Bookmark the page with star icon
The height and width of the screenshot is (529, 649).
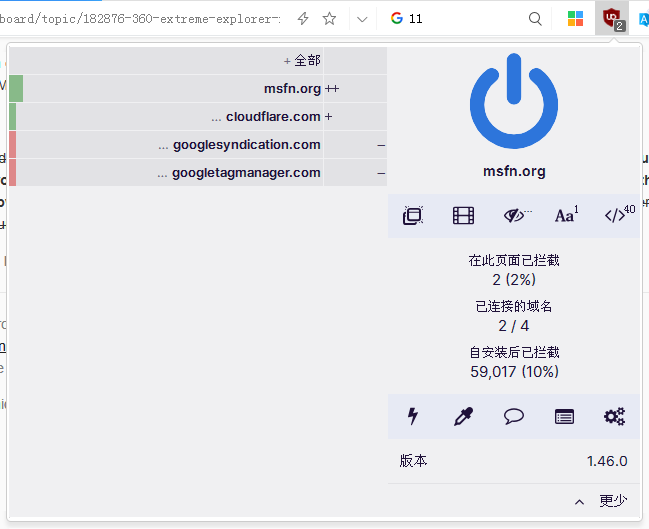(x=329, y=19)
